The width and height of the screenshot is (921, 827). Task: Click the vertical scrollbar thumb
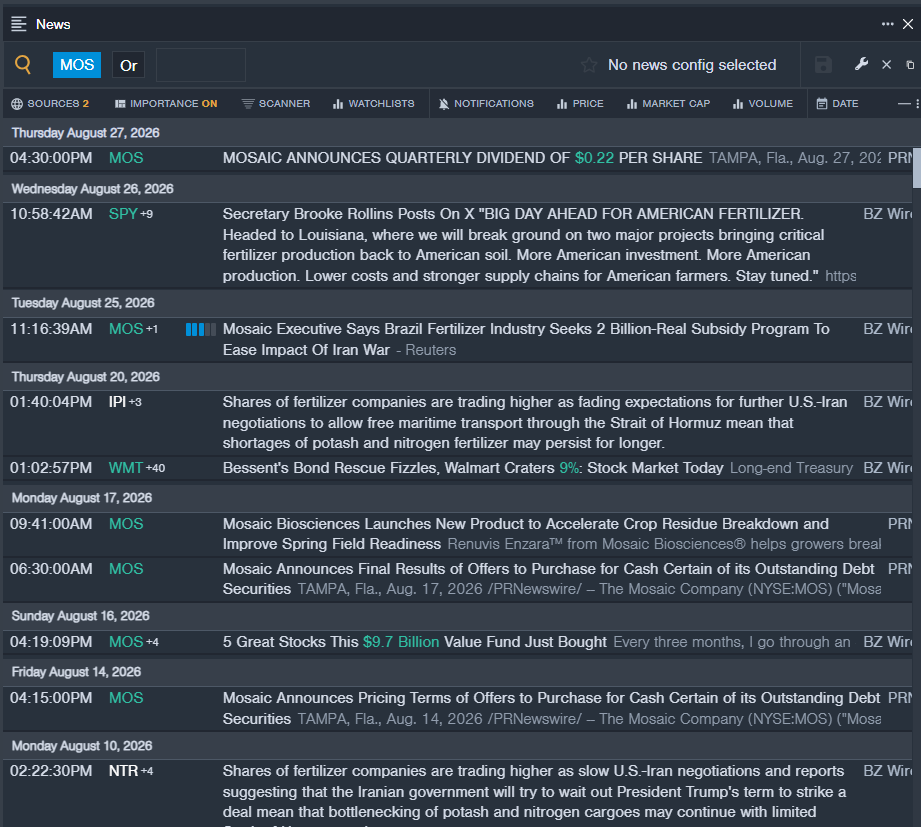coord(916,167)
